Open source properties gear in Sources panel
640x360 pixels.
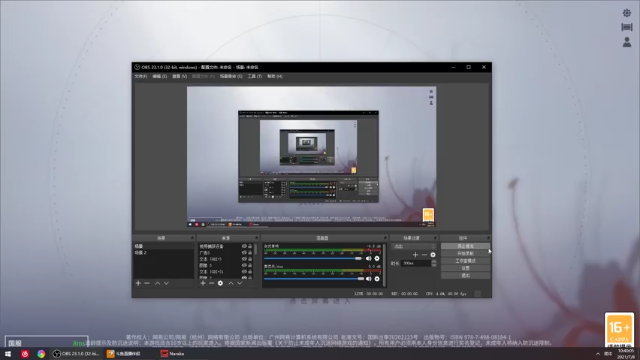[220, 283]
